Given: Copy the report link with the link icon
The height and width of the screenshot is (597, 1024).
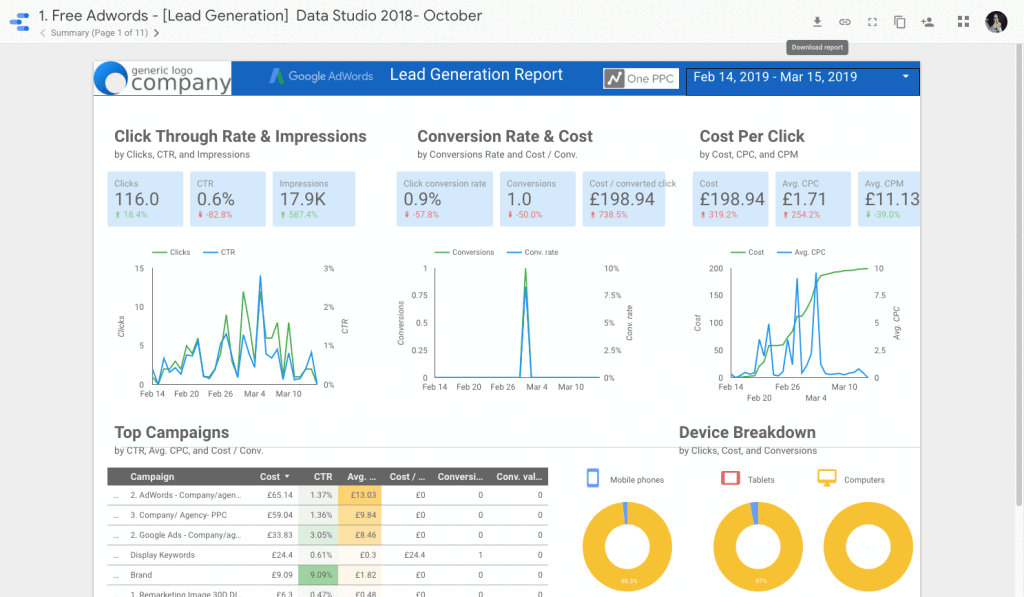Looking at the screenshot, I should tap(844, 22).
